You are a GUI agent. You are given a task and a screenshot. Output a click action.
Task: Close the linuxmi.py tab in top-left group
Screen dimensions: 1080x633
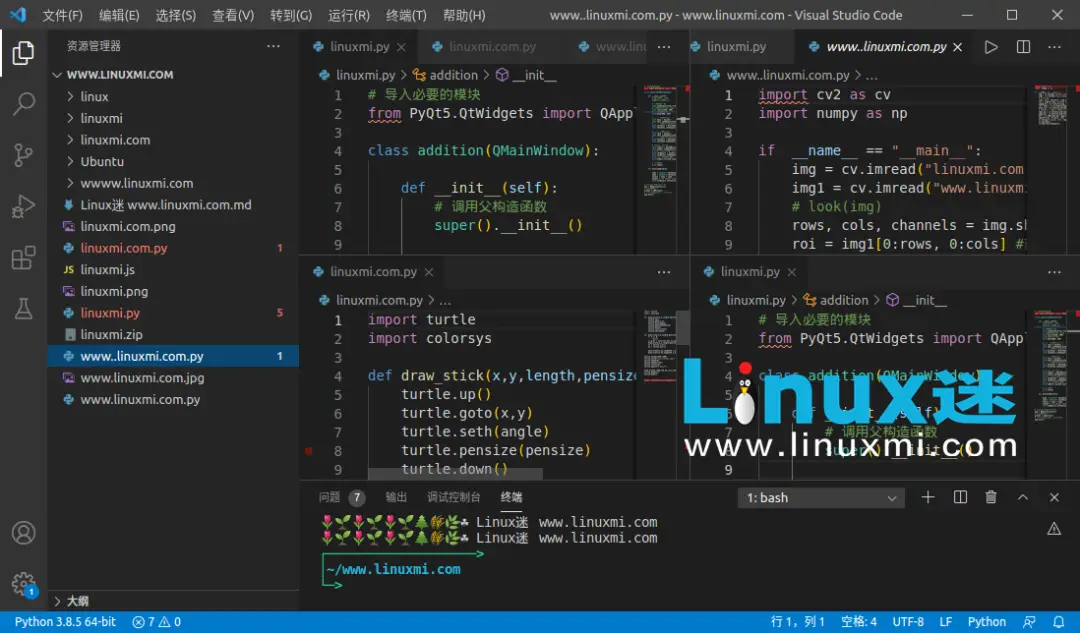pyautogui.click(x=402, y=47)
